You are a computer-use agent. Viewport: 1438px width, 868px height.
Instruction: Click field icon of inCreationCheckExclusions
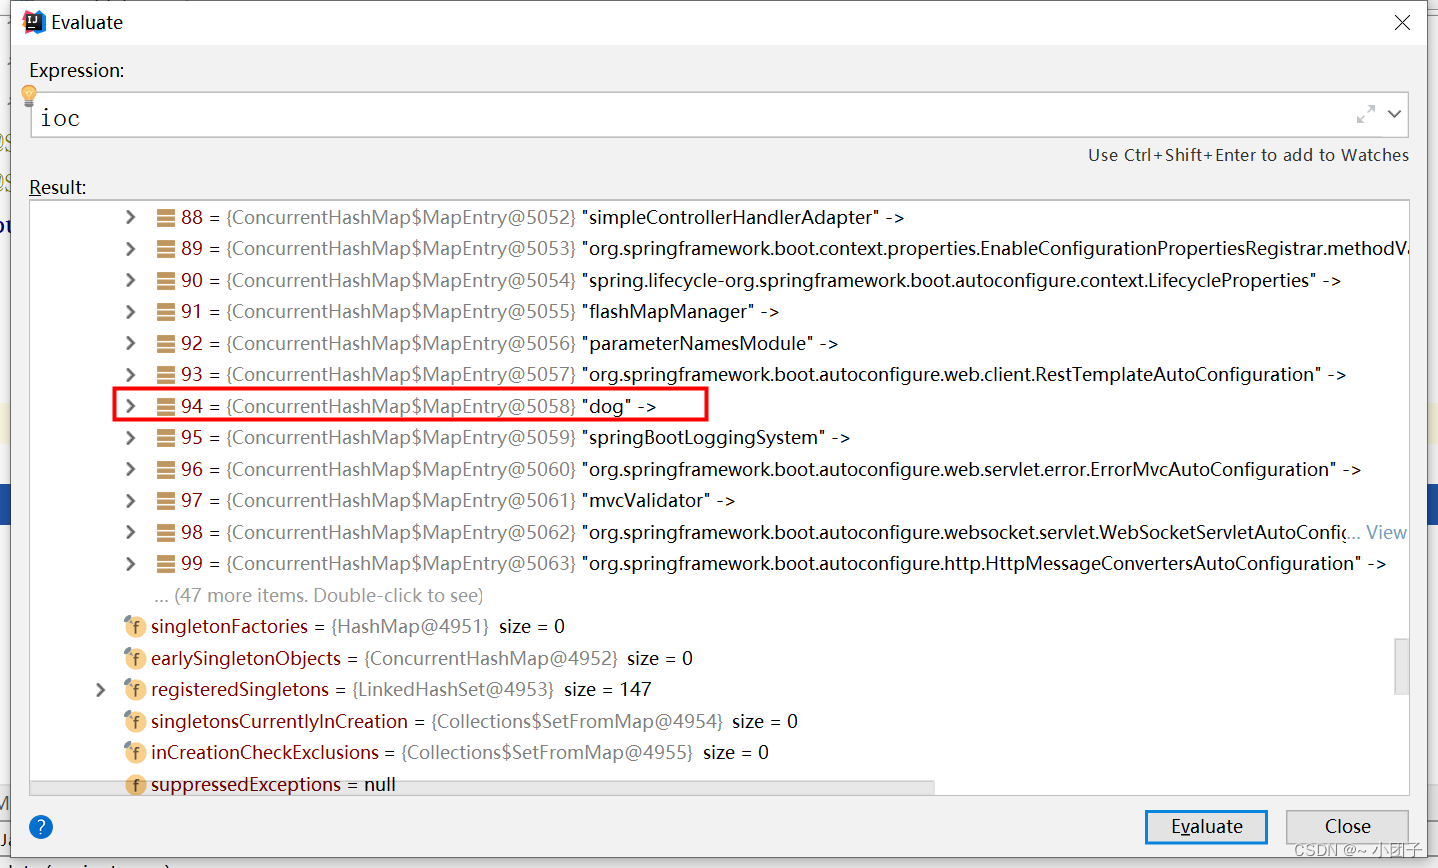pyautogui.click(x=135, y=752)
